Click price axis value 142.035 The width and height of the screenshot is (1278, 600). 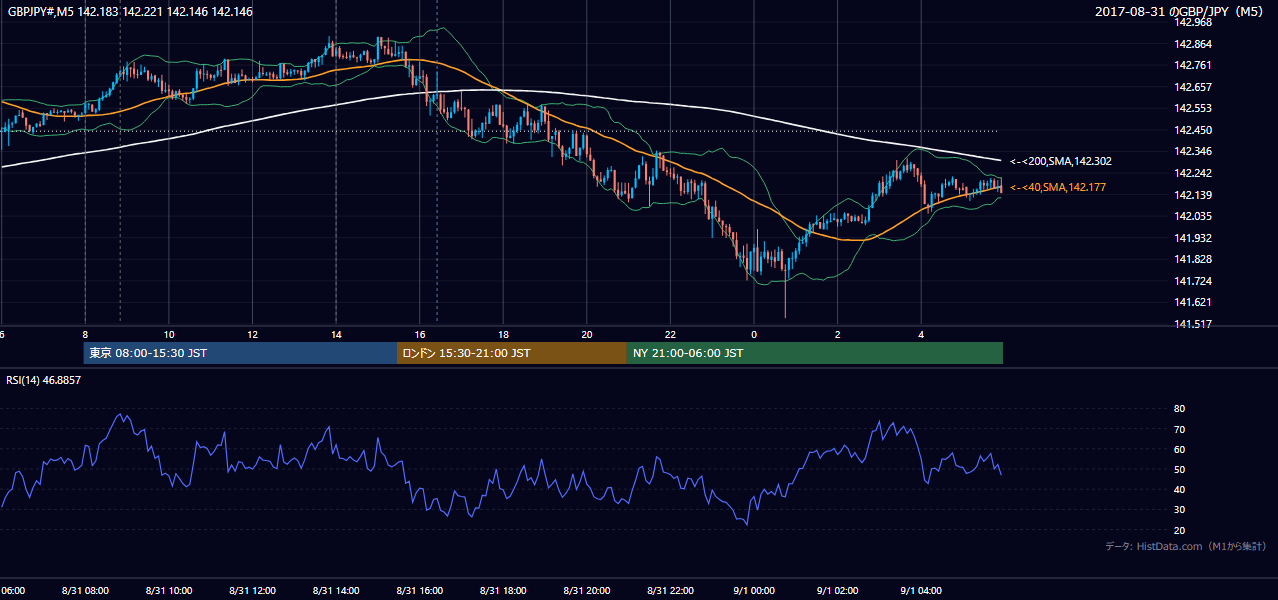pos(1194,216)
